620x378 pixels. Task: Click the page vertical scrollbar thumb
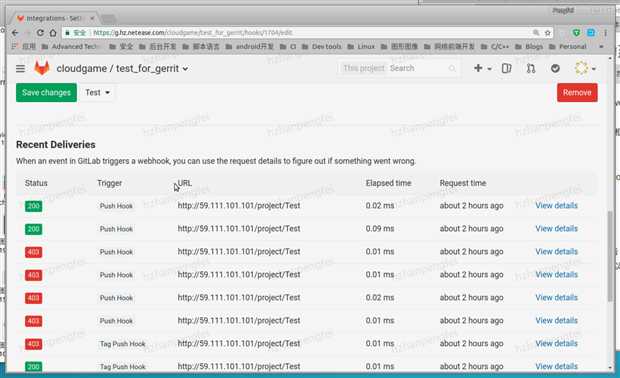point(610,255)
